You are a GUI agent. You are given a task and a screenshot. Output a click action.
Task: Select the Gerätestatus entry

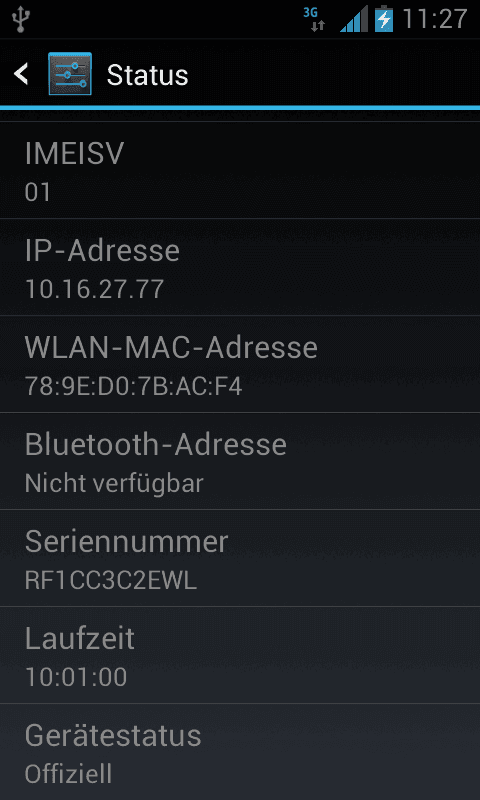[x=240, y=752]
